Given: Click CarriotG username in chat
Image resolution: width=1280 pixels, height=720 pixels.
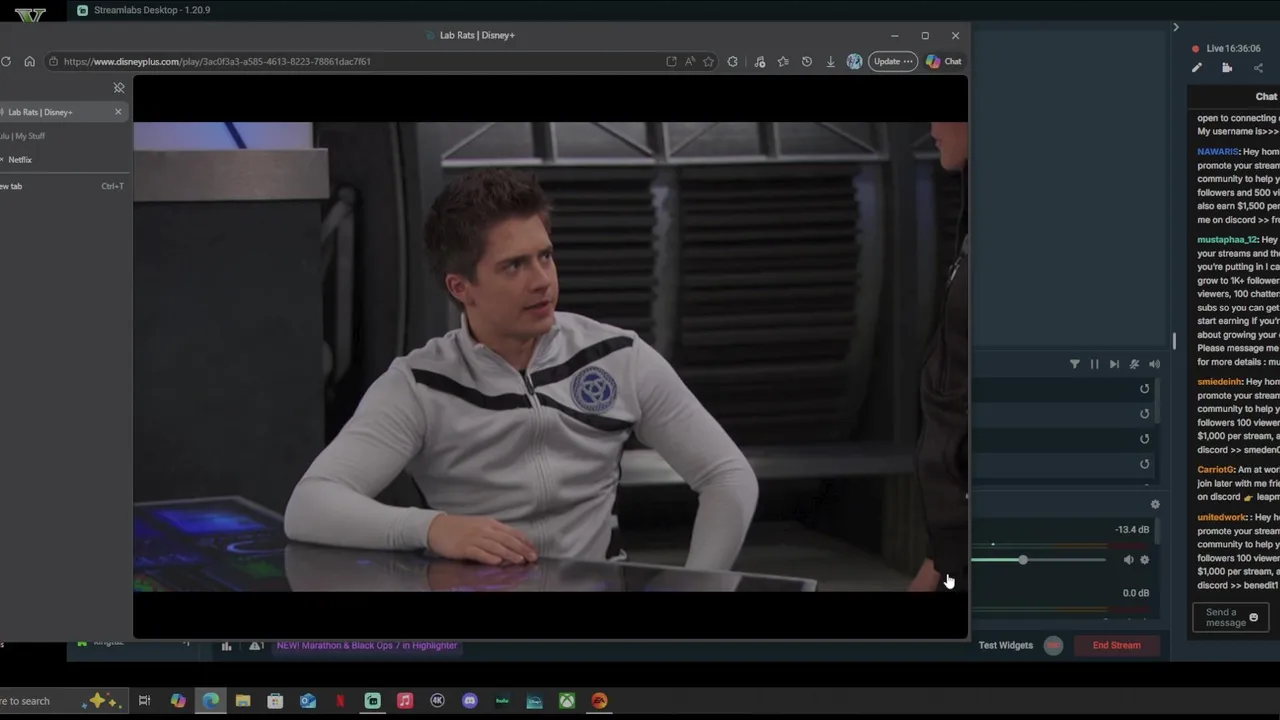Looking at the screenshot, I should click(x=1215, y=470).
